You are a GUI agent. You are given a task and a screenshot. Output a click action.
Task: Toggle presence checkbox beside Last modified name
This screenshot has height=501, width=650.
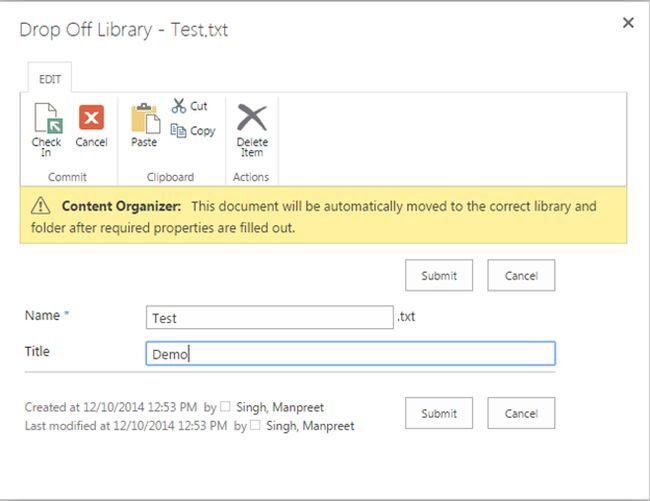tap(254, 426)
